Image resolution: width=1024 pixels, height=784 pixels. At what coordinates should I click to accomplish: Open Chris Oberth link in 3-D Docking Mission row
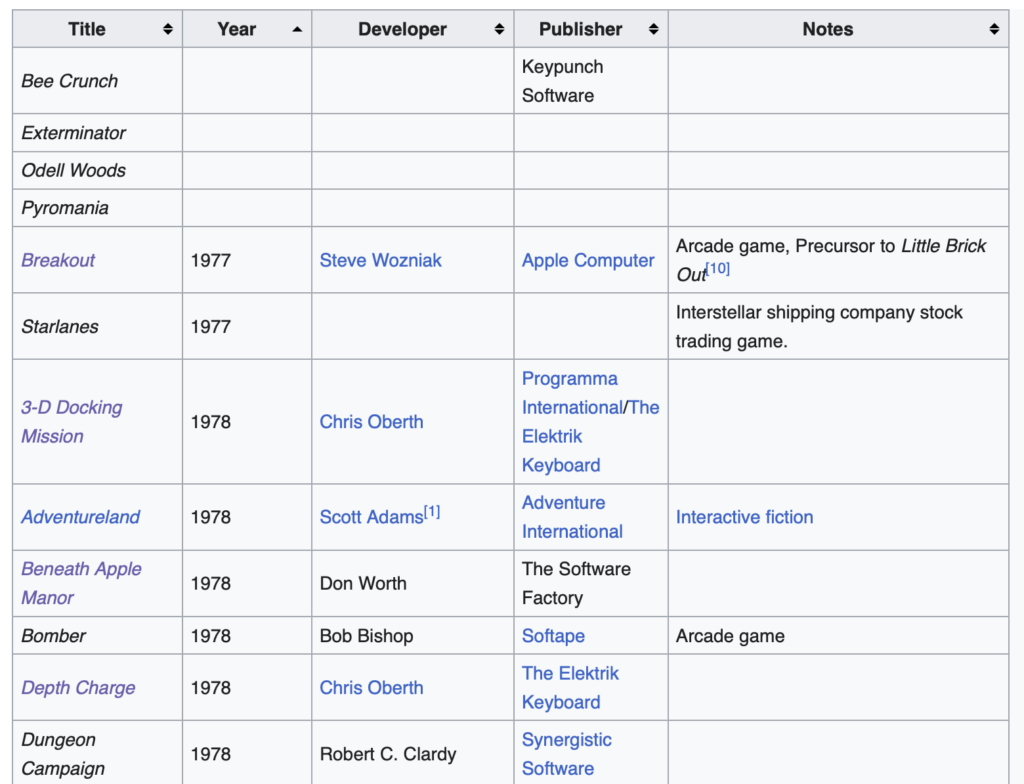372,421
